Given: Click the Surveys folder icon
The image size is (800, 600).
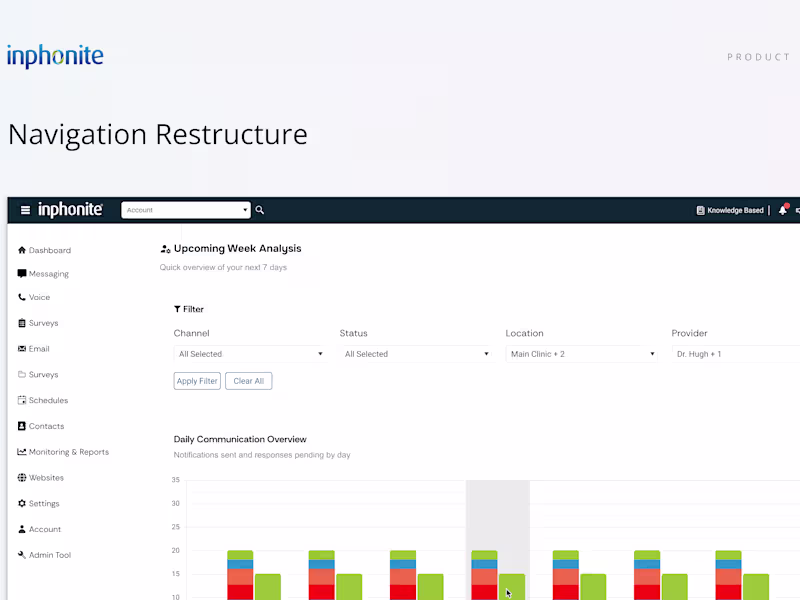Looking at the screenshot, I should [x=21, y=374].
